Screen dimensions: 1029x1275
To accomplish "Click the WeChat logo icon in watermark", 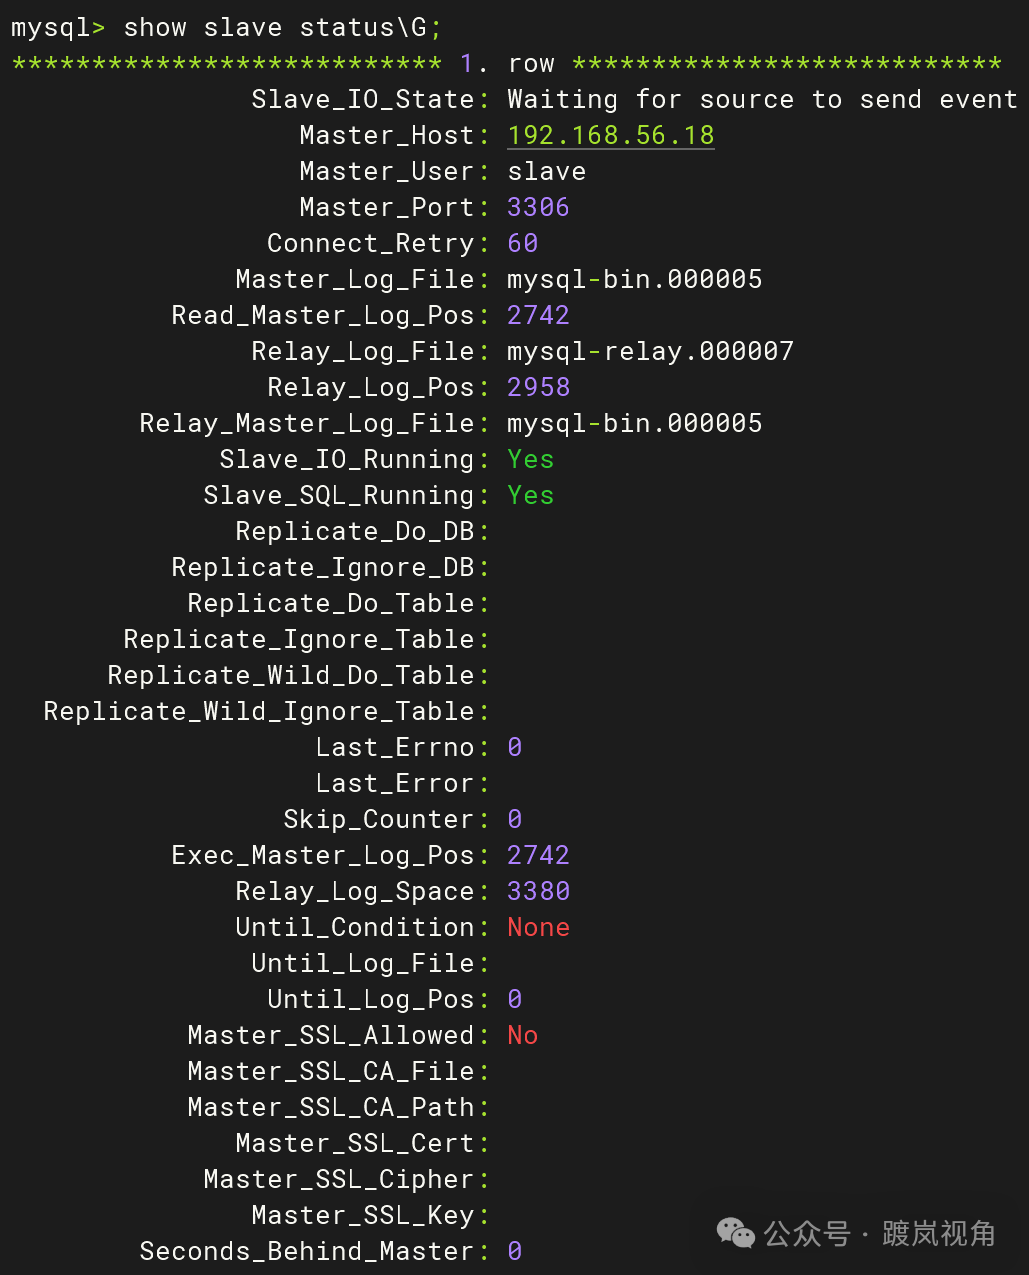I will (x=736, y=1233).
